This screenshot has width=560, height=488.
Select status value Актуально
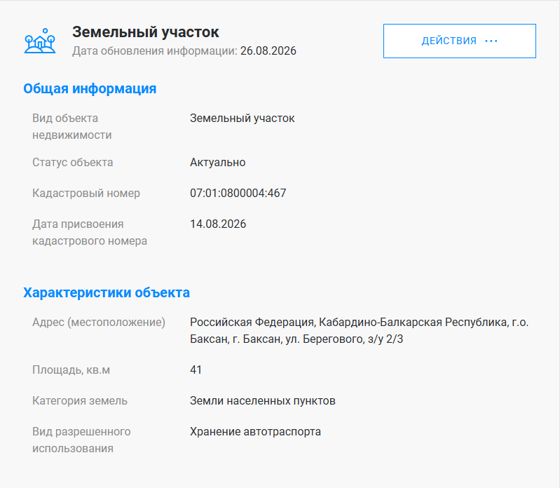218,162
